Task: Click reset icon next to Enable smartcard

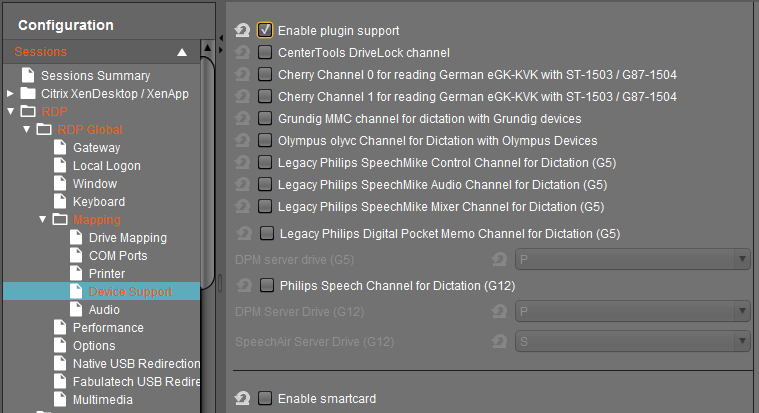Action: tap(242, 399)
